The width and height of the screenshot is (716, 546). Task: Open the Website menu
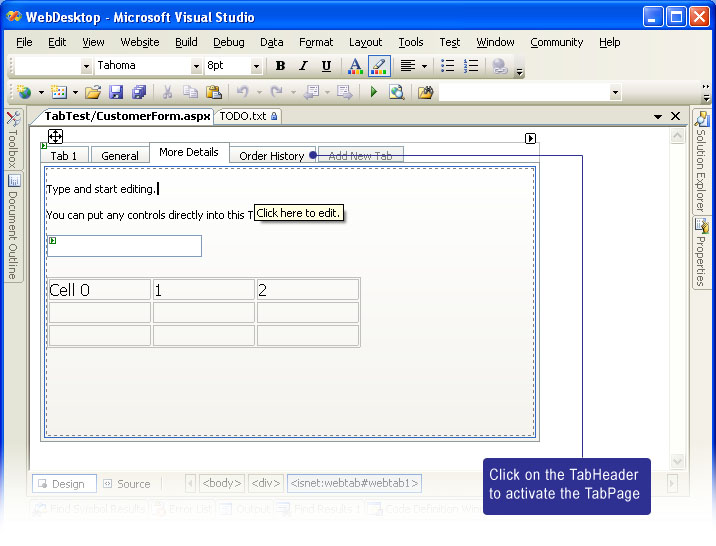140,42
